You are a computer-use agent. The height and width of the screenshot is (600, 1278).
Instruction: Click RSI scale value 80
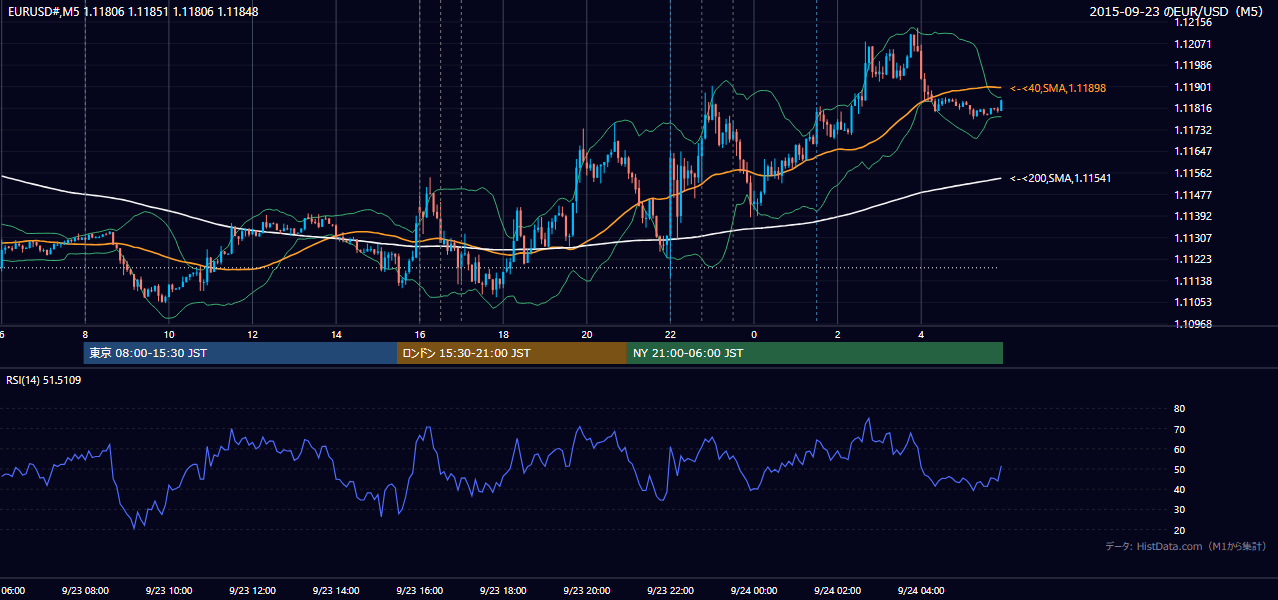[x=1179, y=409]
